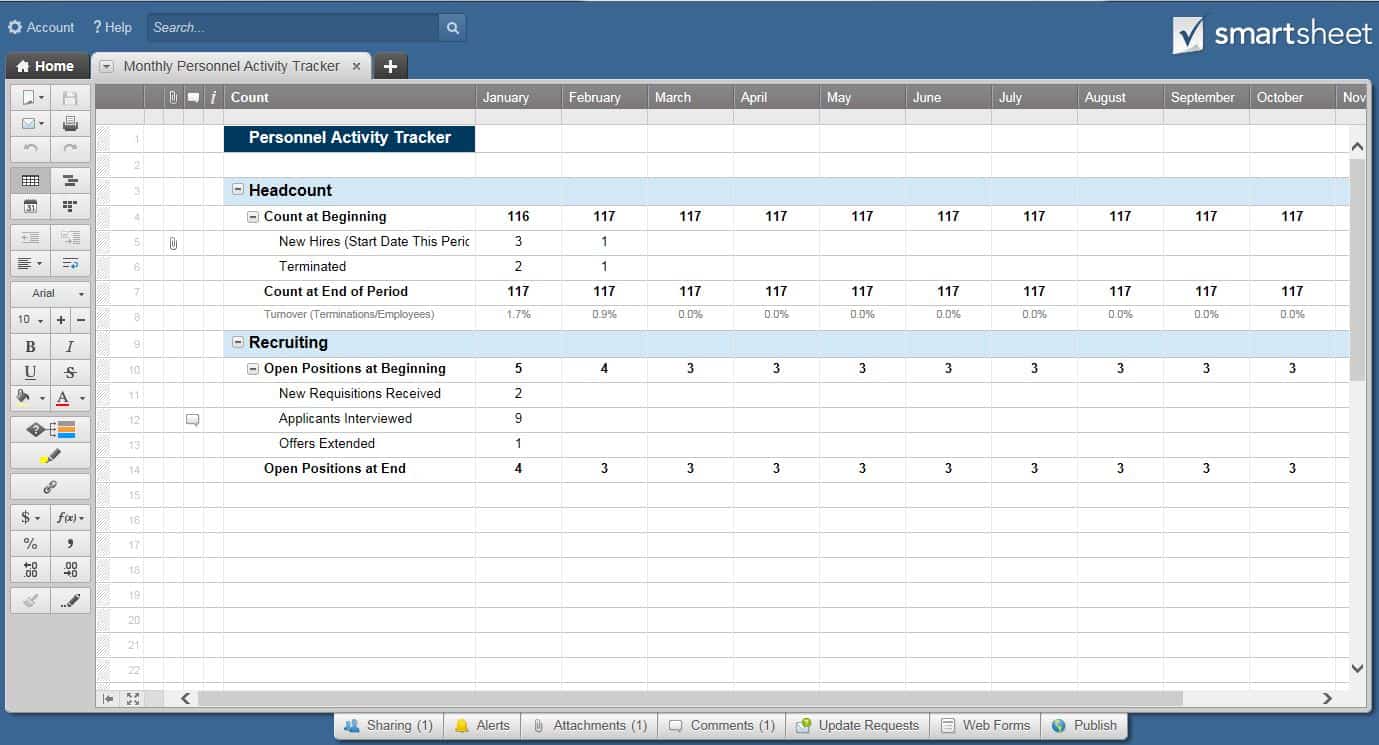Open the comment bubble on row 12
This screenshot has height=745, width=1379.
(192, 419)
